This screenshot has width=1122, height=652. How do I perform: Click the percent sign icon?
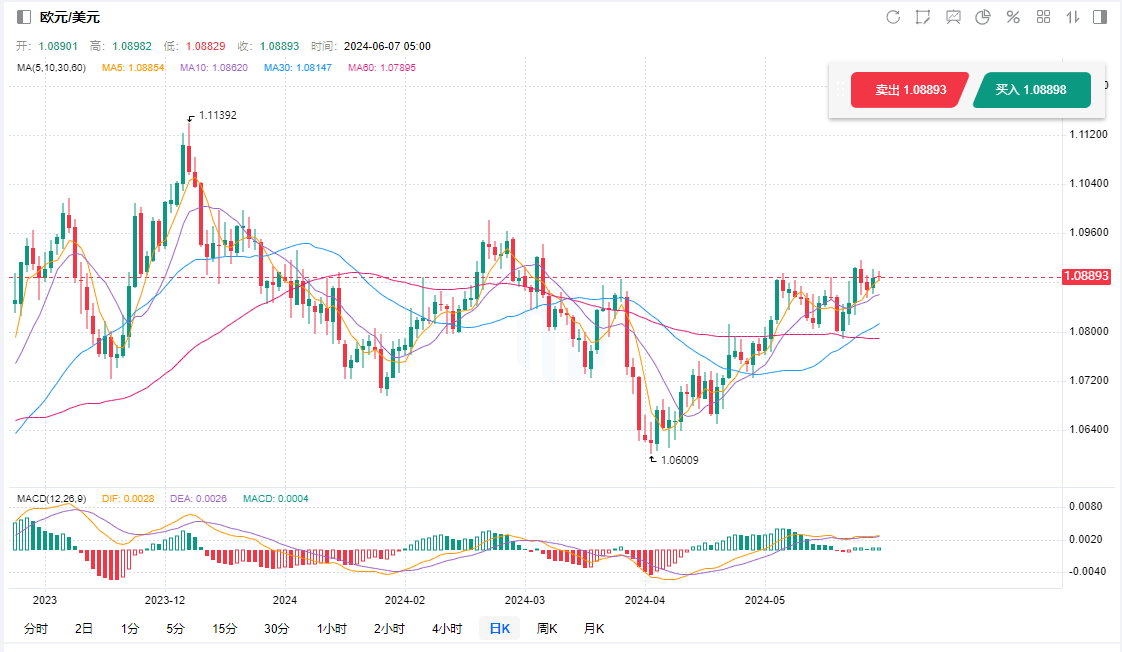(x=1013, y=17)
